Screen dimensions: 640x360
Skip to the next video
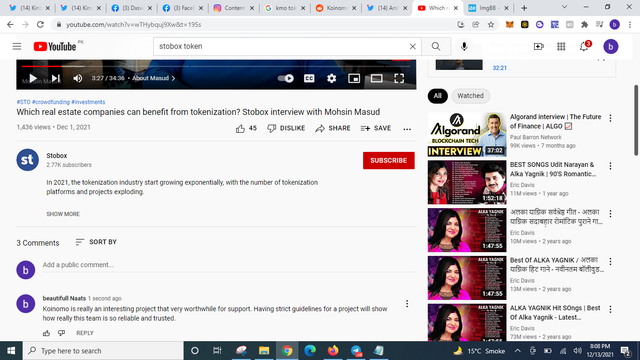(56, 78)
